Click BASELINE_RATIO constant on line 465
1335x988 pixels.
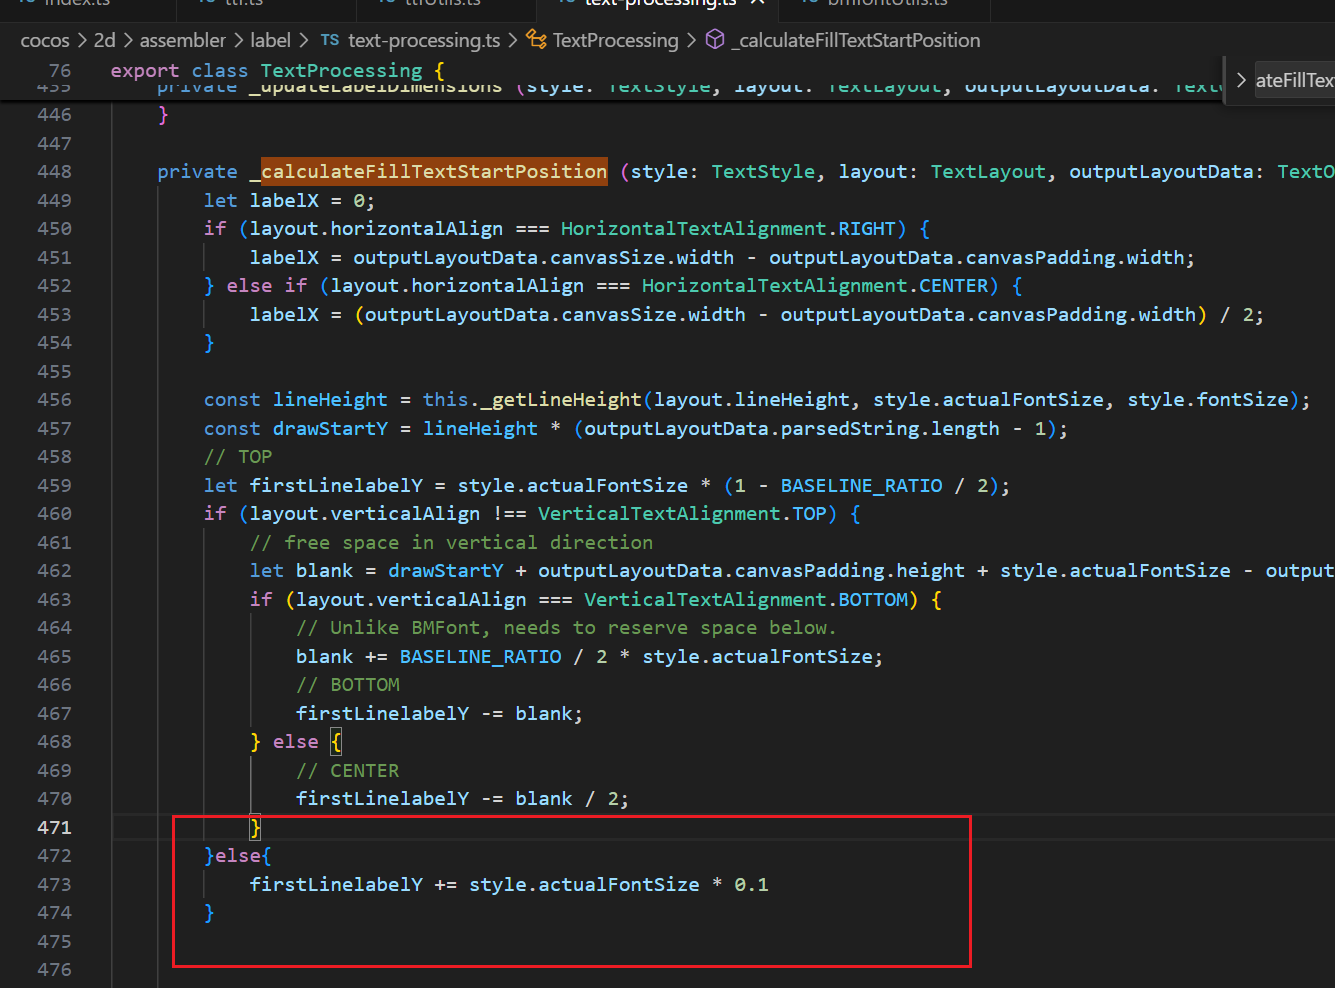point(480,656)
